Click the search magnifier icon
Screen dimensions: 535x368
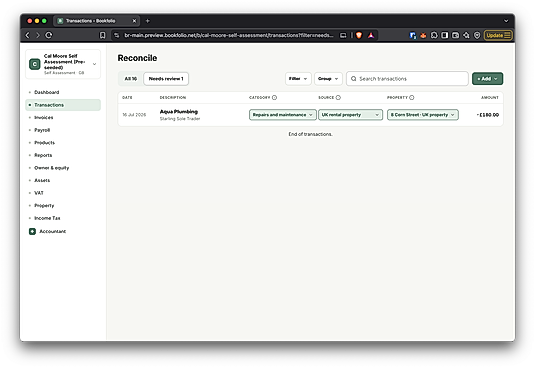[353, 79]
